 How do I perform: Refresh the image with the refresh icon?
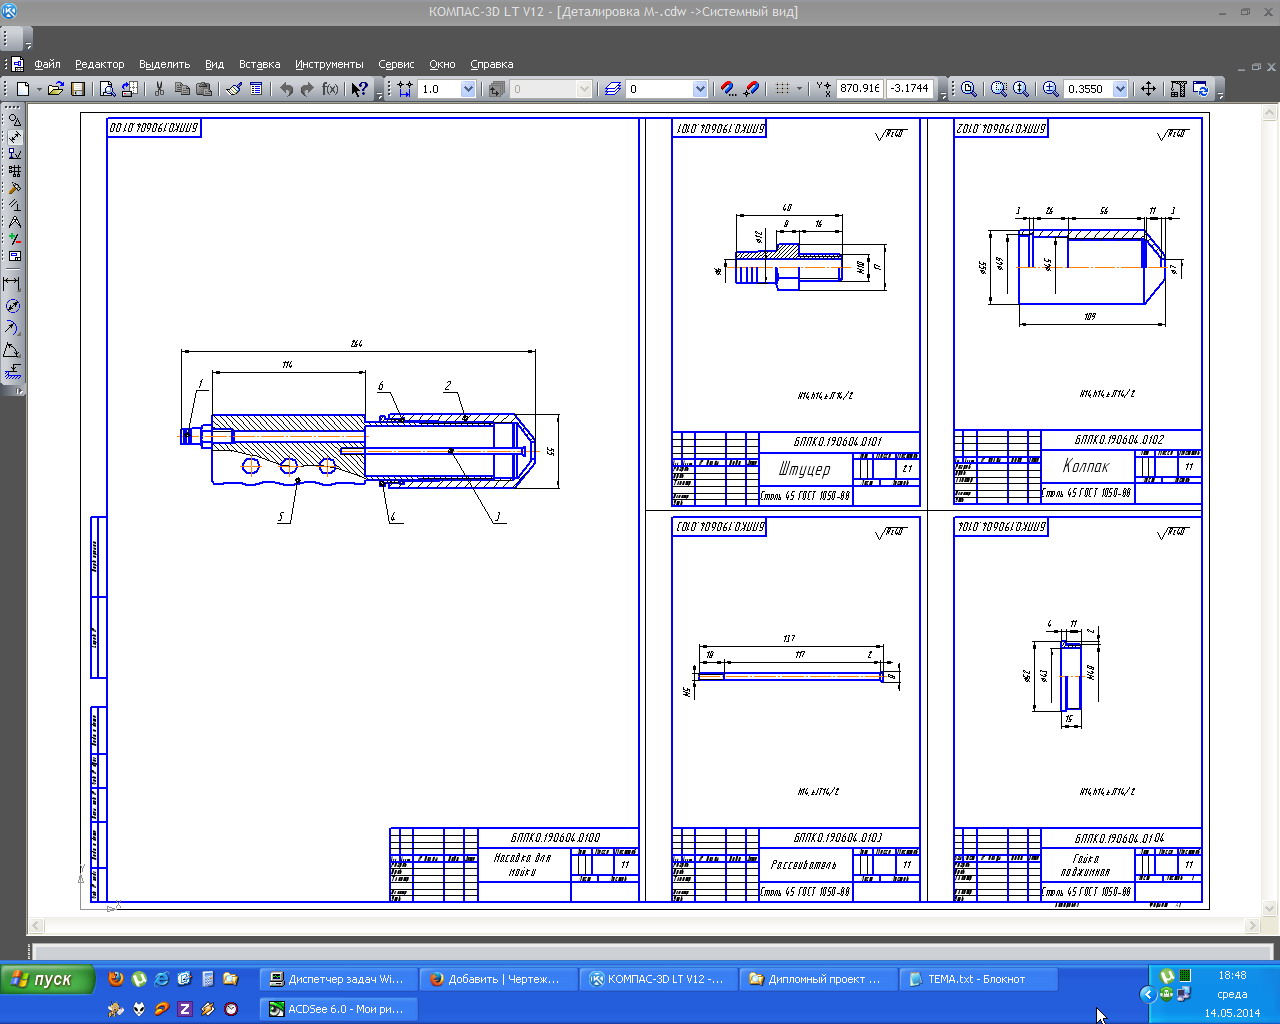(1200, 89)
